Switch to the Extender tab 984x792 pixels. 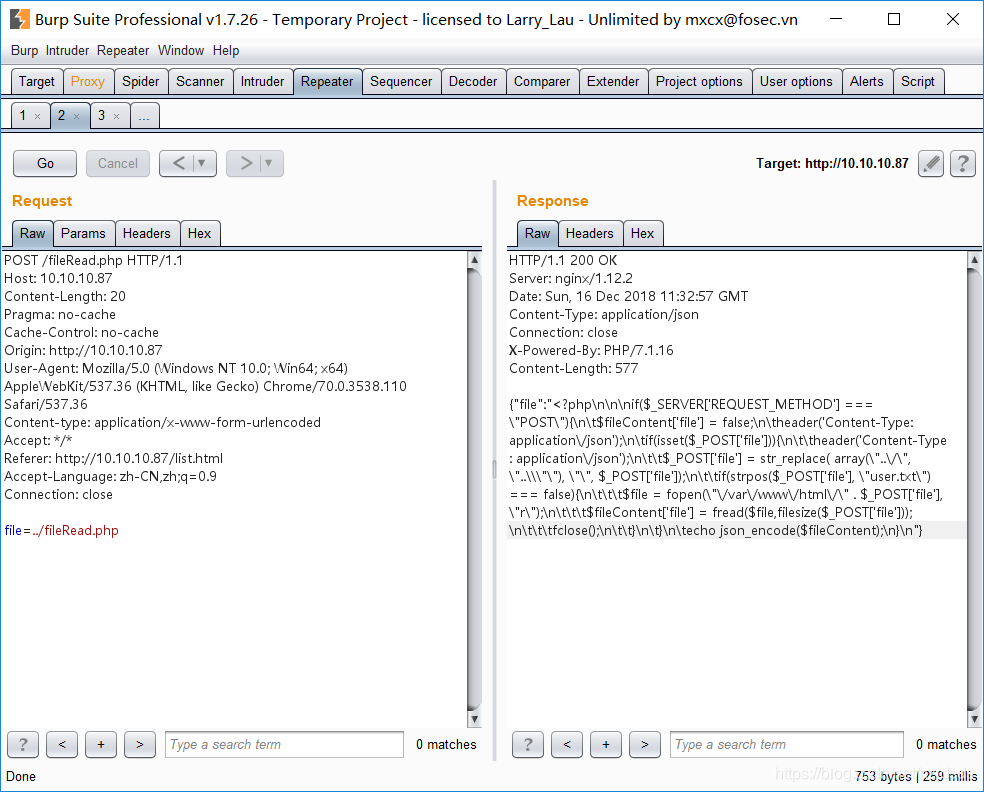pos(613,82)
